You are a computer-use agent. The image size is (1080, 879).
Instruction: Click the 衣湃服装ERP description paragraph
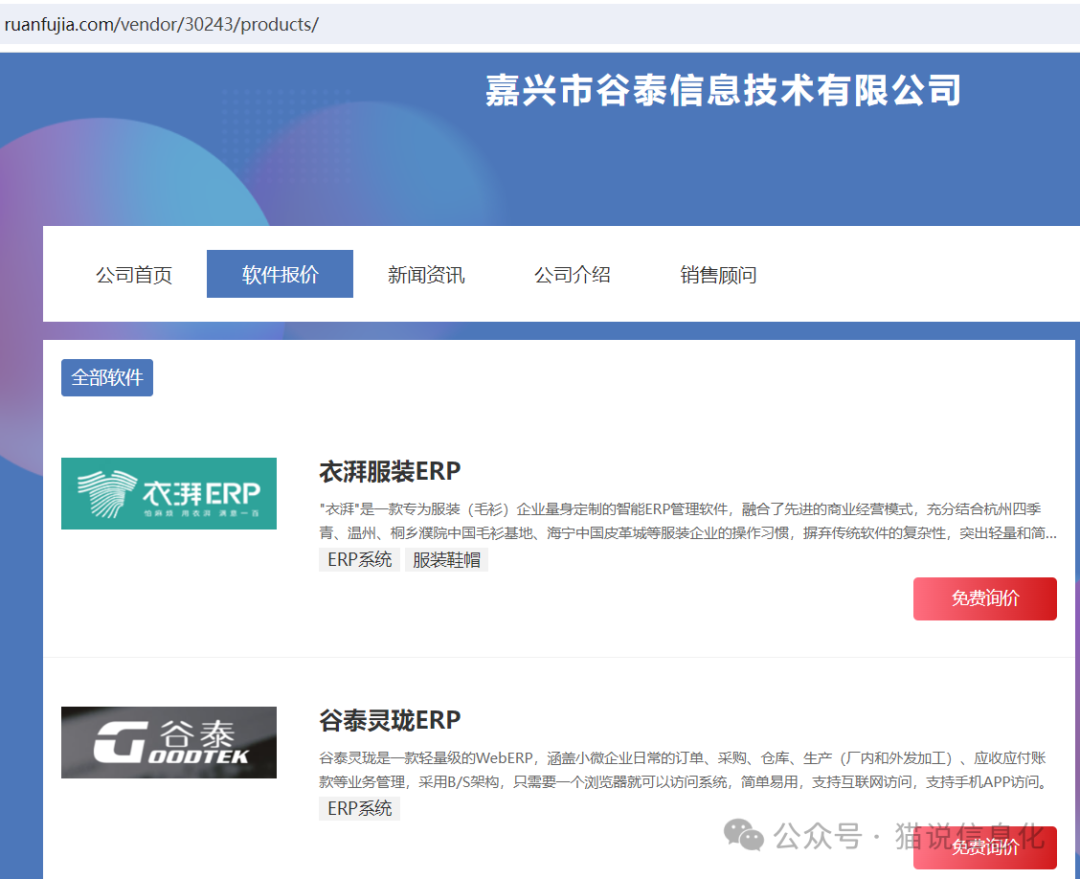pyautogui.click(x=687, y=521)
